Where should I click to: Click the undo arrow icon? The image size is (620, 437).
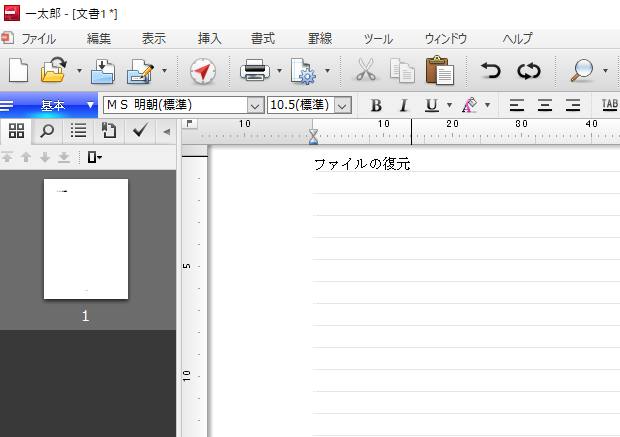(x=490, y=71)
